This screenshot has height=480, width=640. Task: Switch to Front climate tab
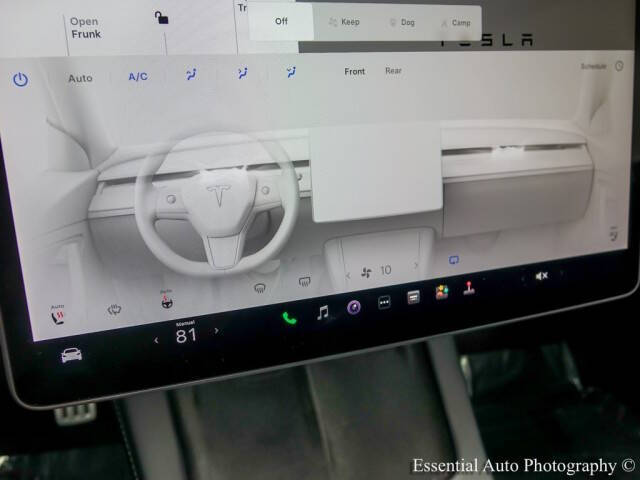[x=354, y=71]
